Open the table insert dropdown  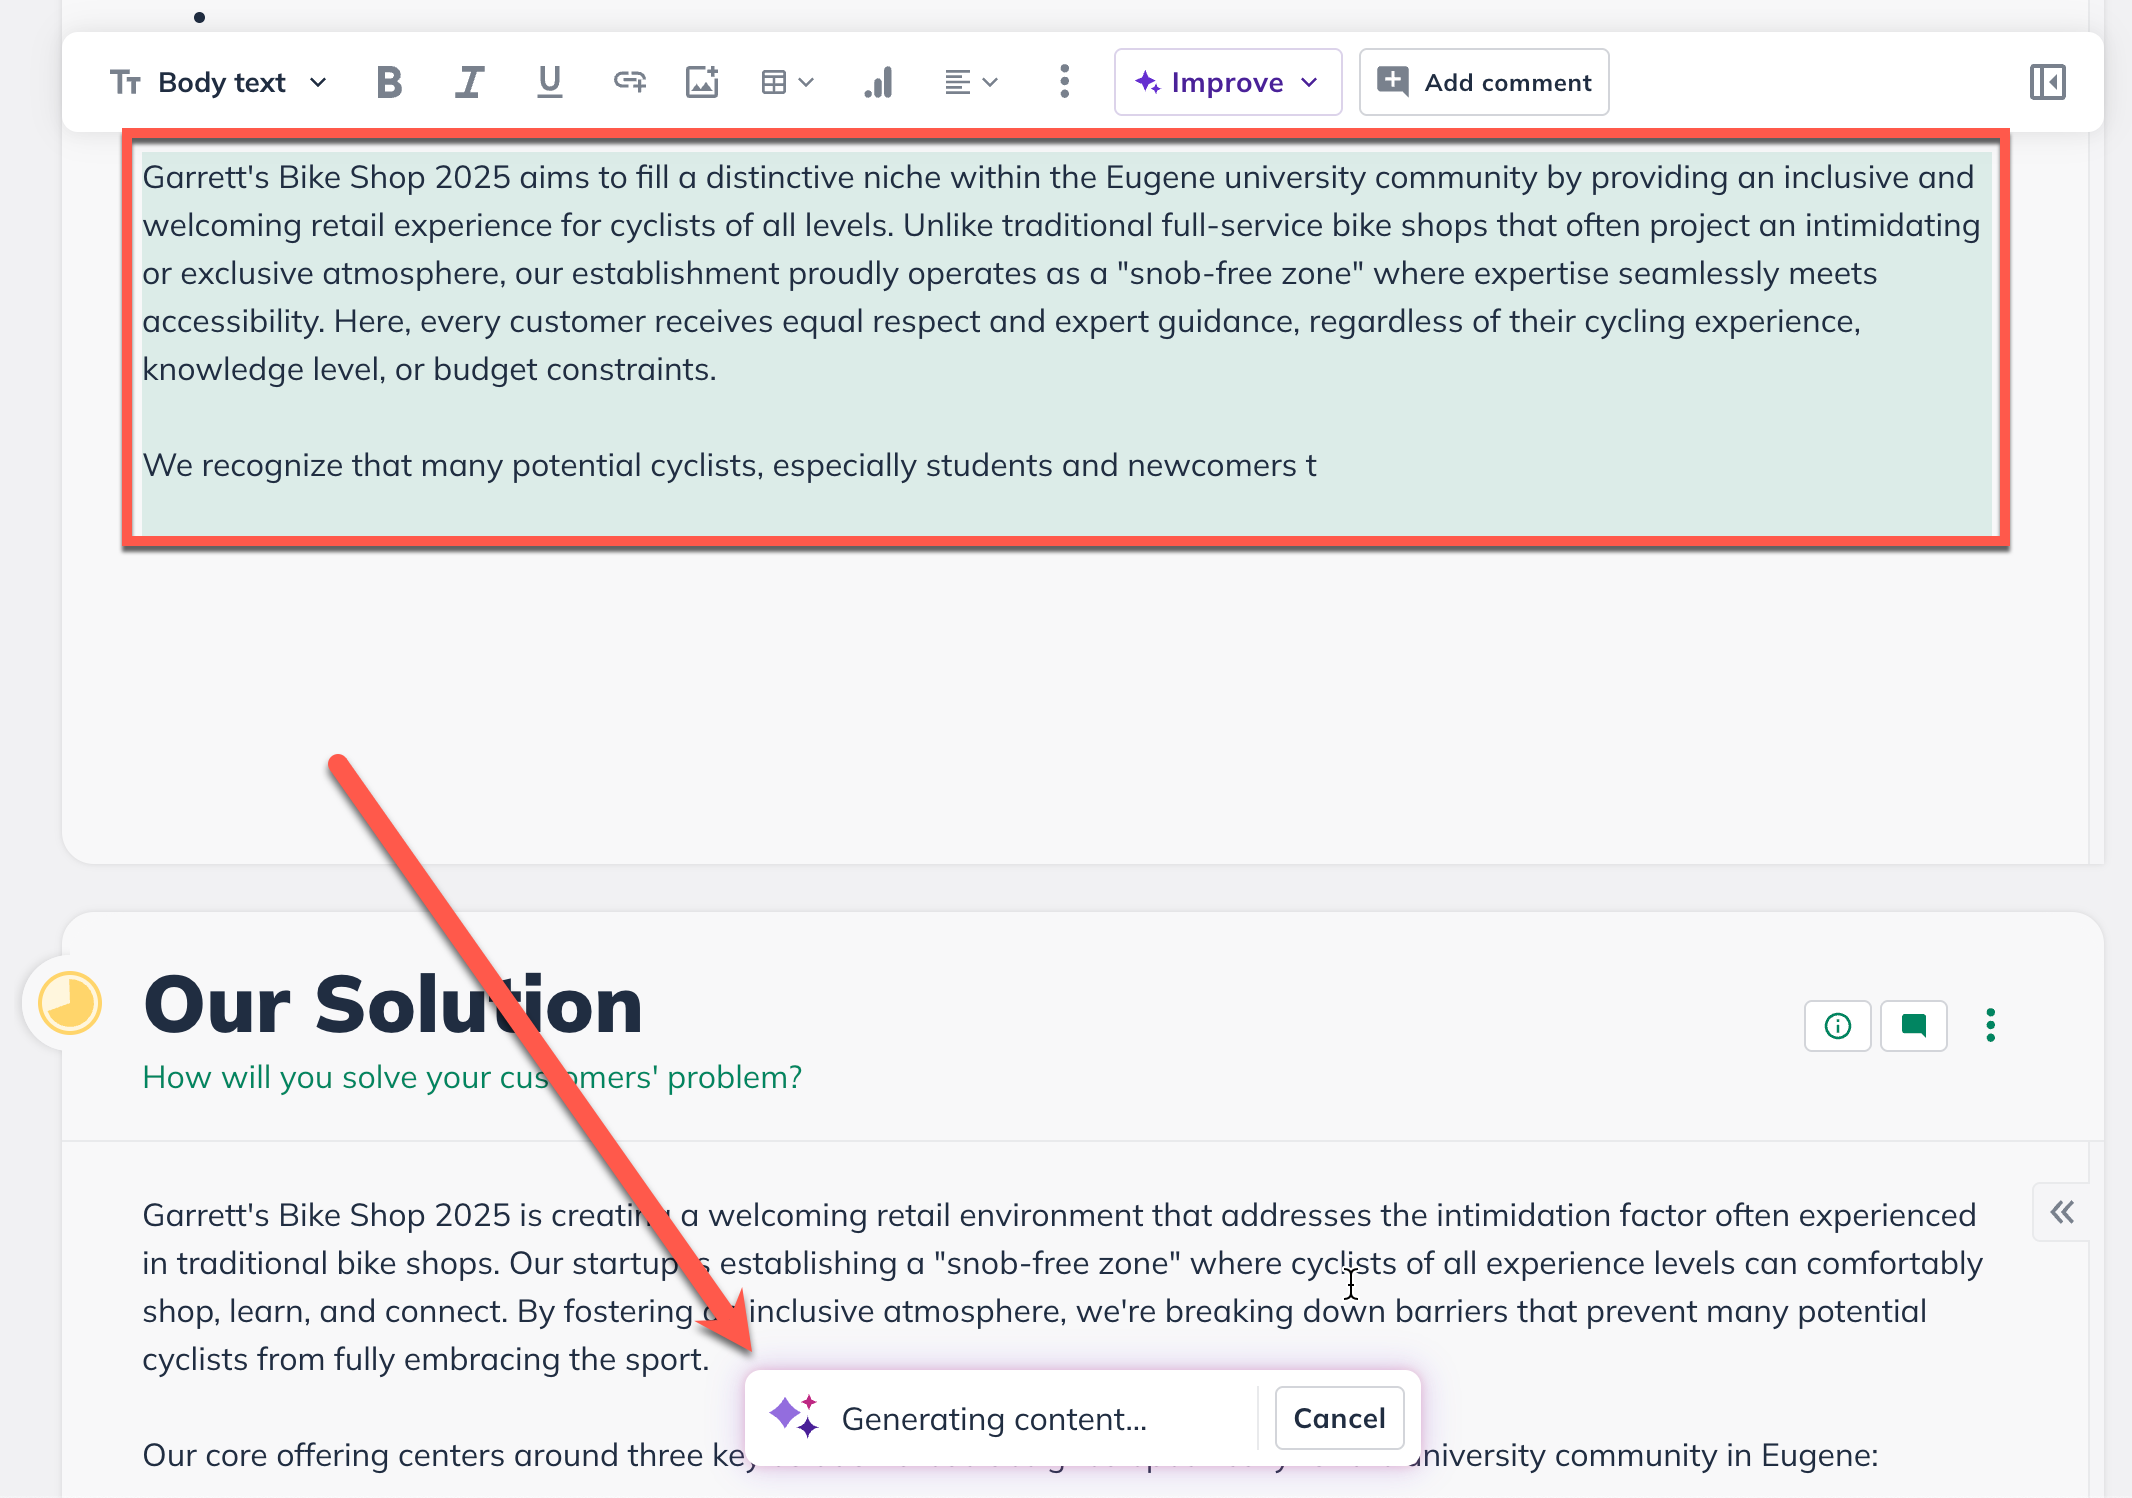[787, 82]
